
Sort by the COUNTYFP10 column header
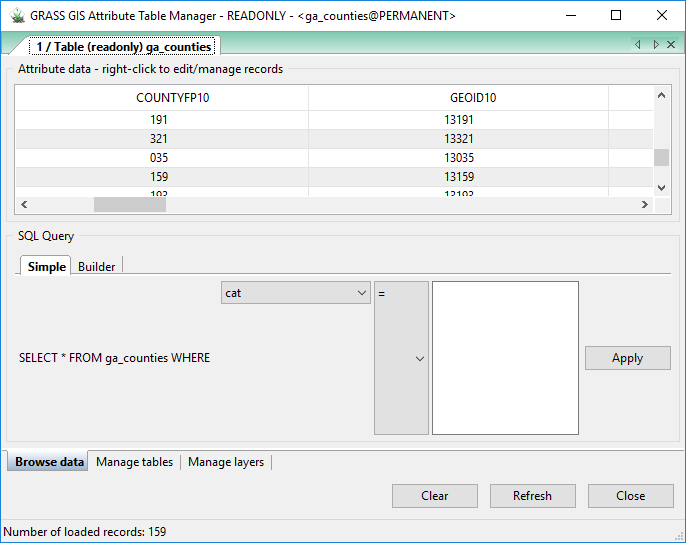pos(172,98)
